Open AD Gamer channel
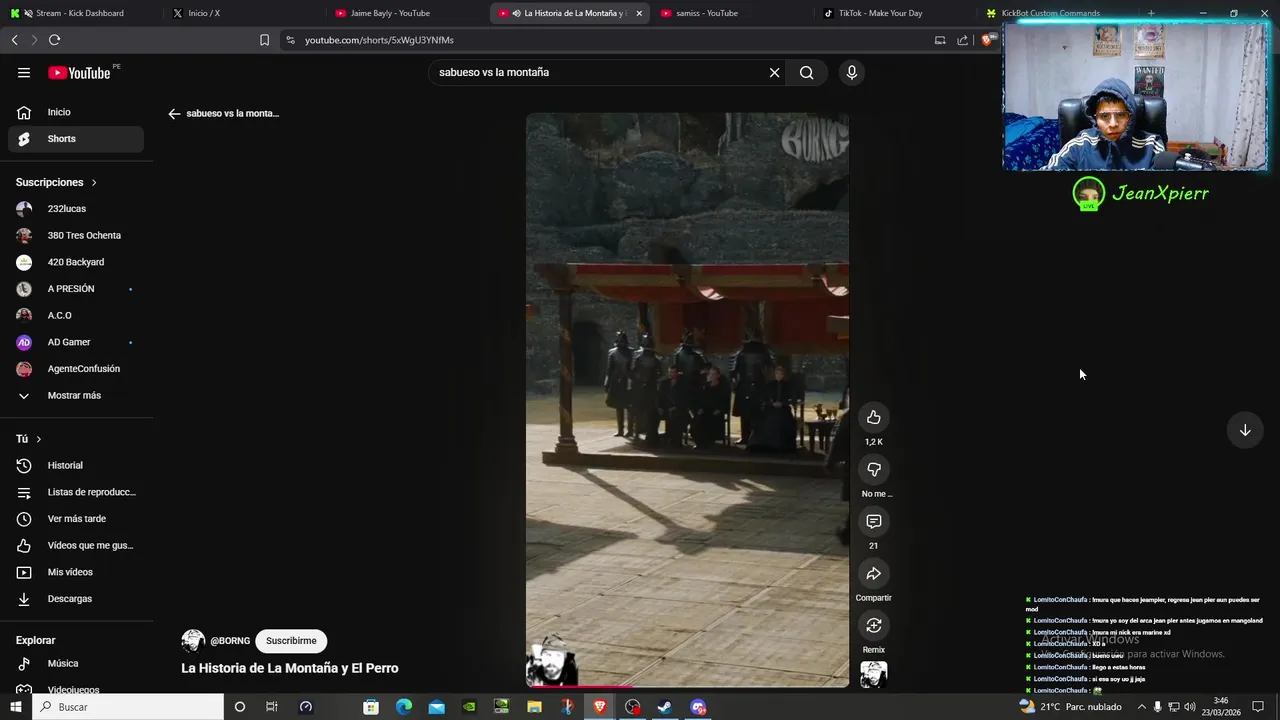1280x720 pixels. click(x=76, y=342)
